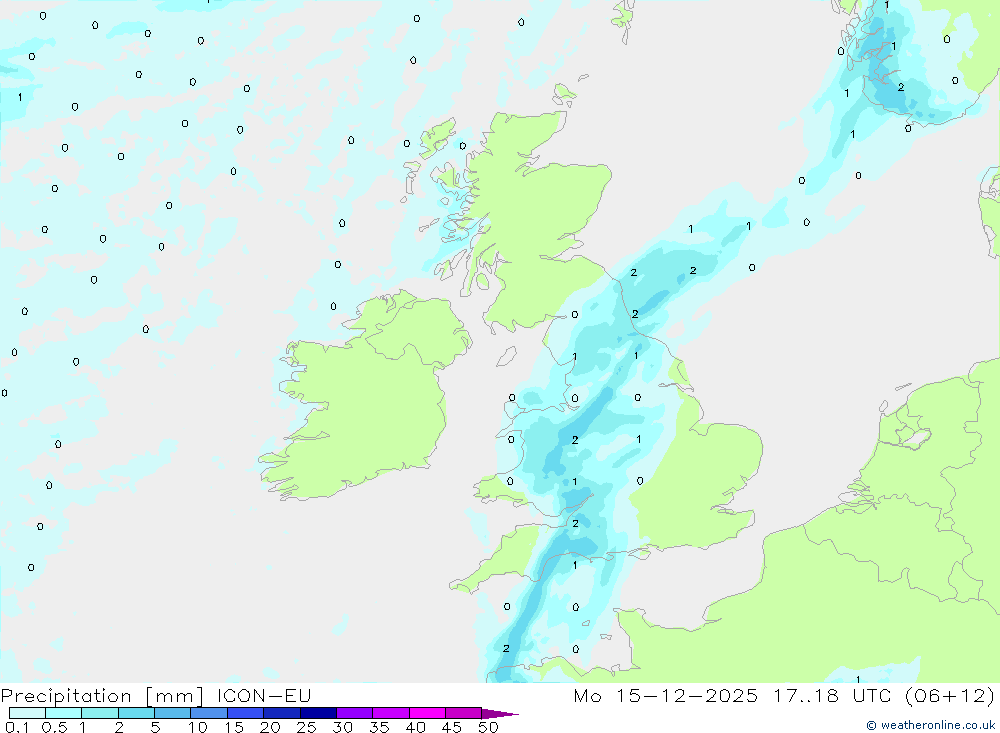Select the 5–10 mm legend color swatch
Screen dimensions: 1000x733
(173, 713)
